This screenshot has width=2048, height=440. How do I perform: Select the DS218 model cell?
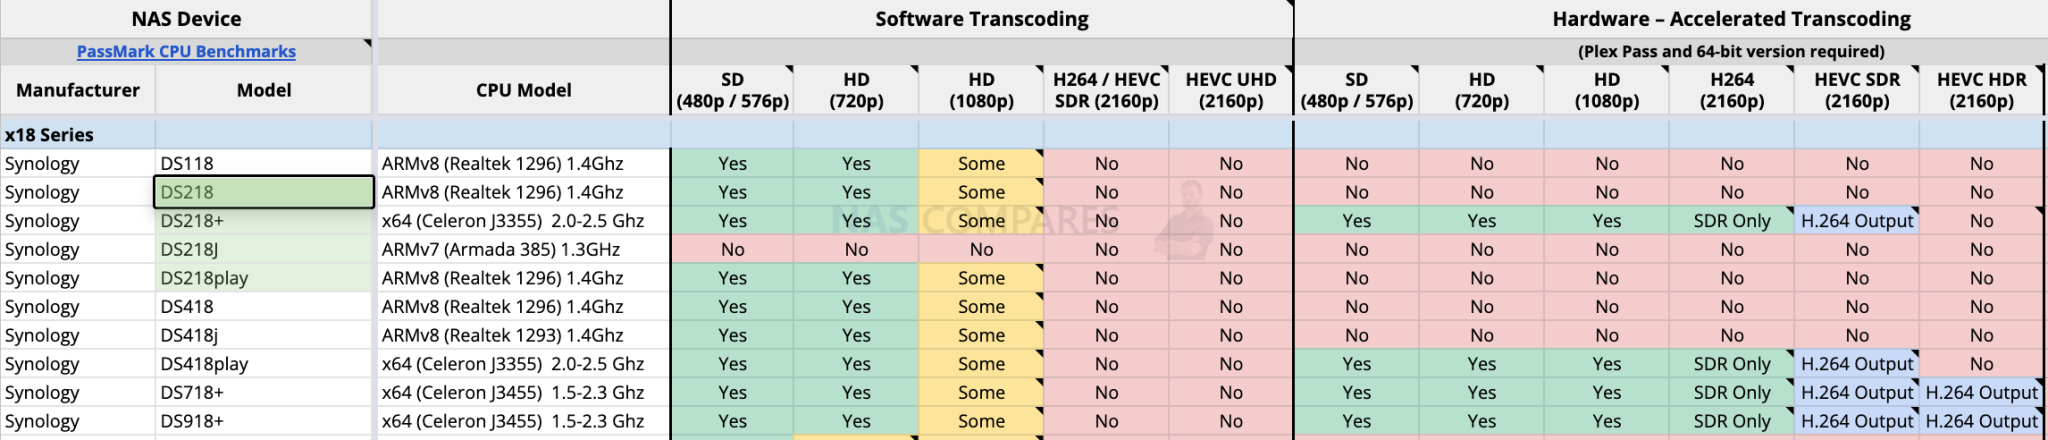[264, 192]
